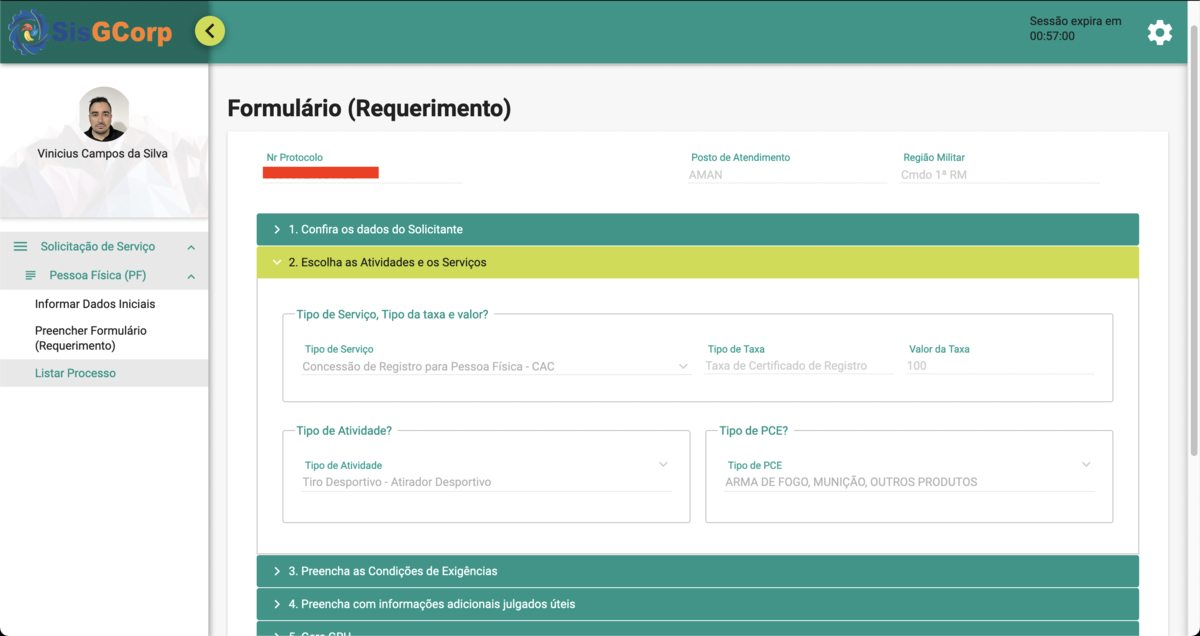Open settings gear icon

click(x=1159, y=32)
